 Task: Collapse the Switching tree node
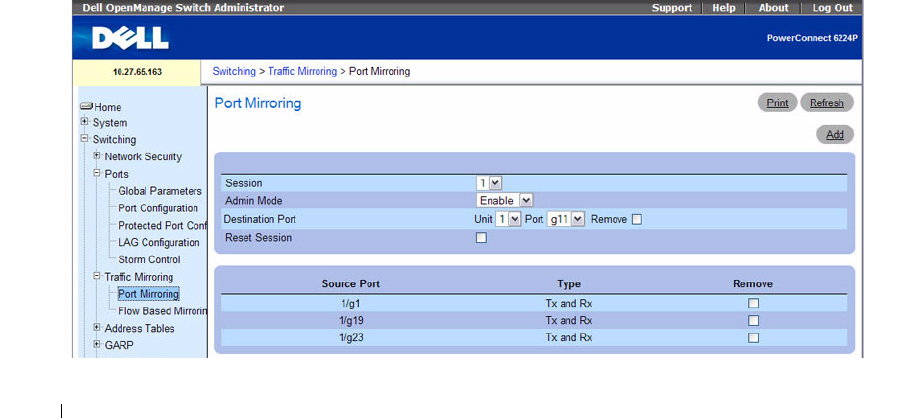[x=85, y=140]
